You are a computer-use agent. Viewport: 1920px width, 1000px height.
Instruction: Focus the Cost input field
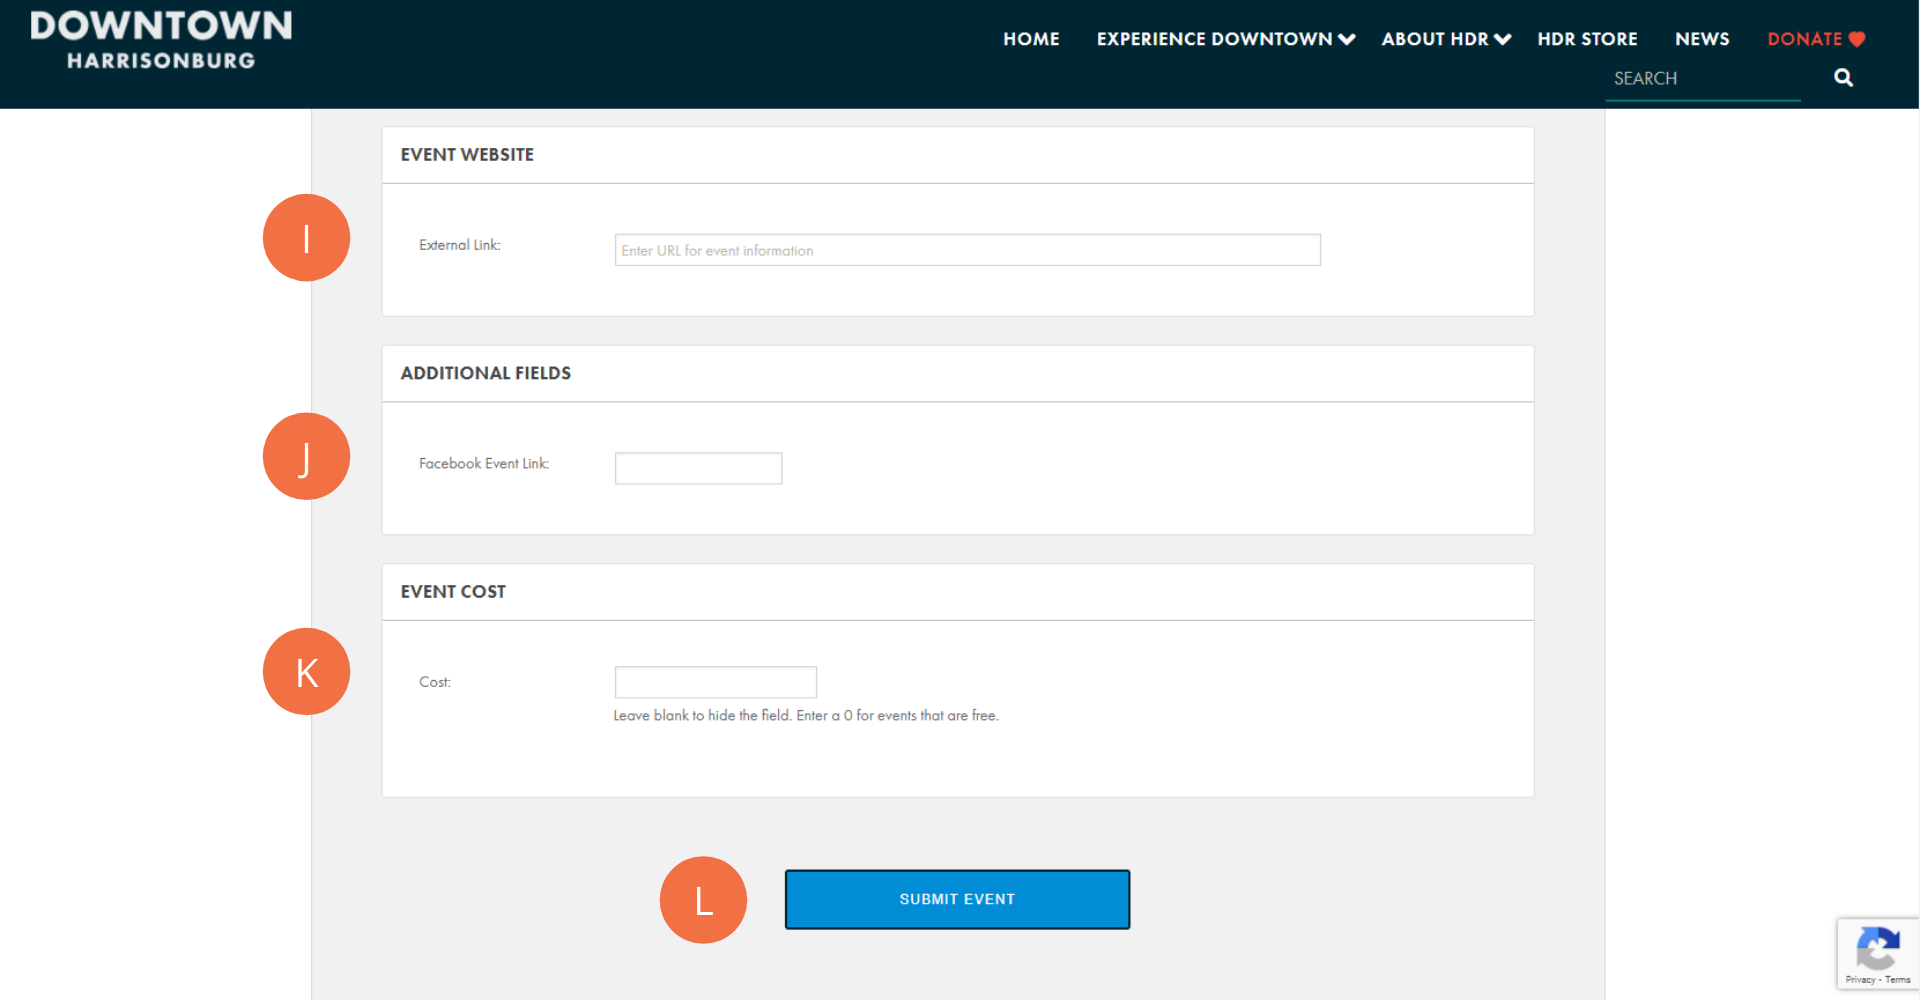click(x=715, y=682)
